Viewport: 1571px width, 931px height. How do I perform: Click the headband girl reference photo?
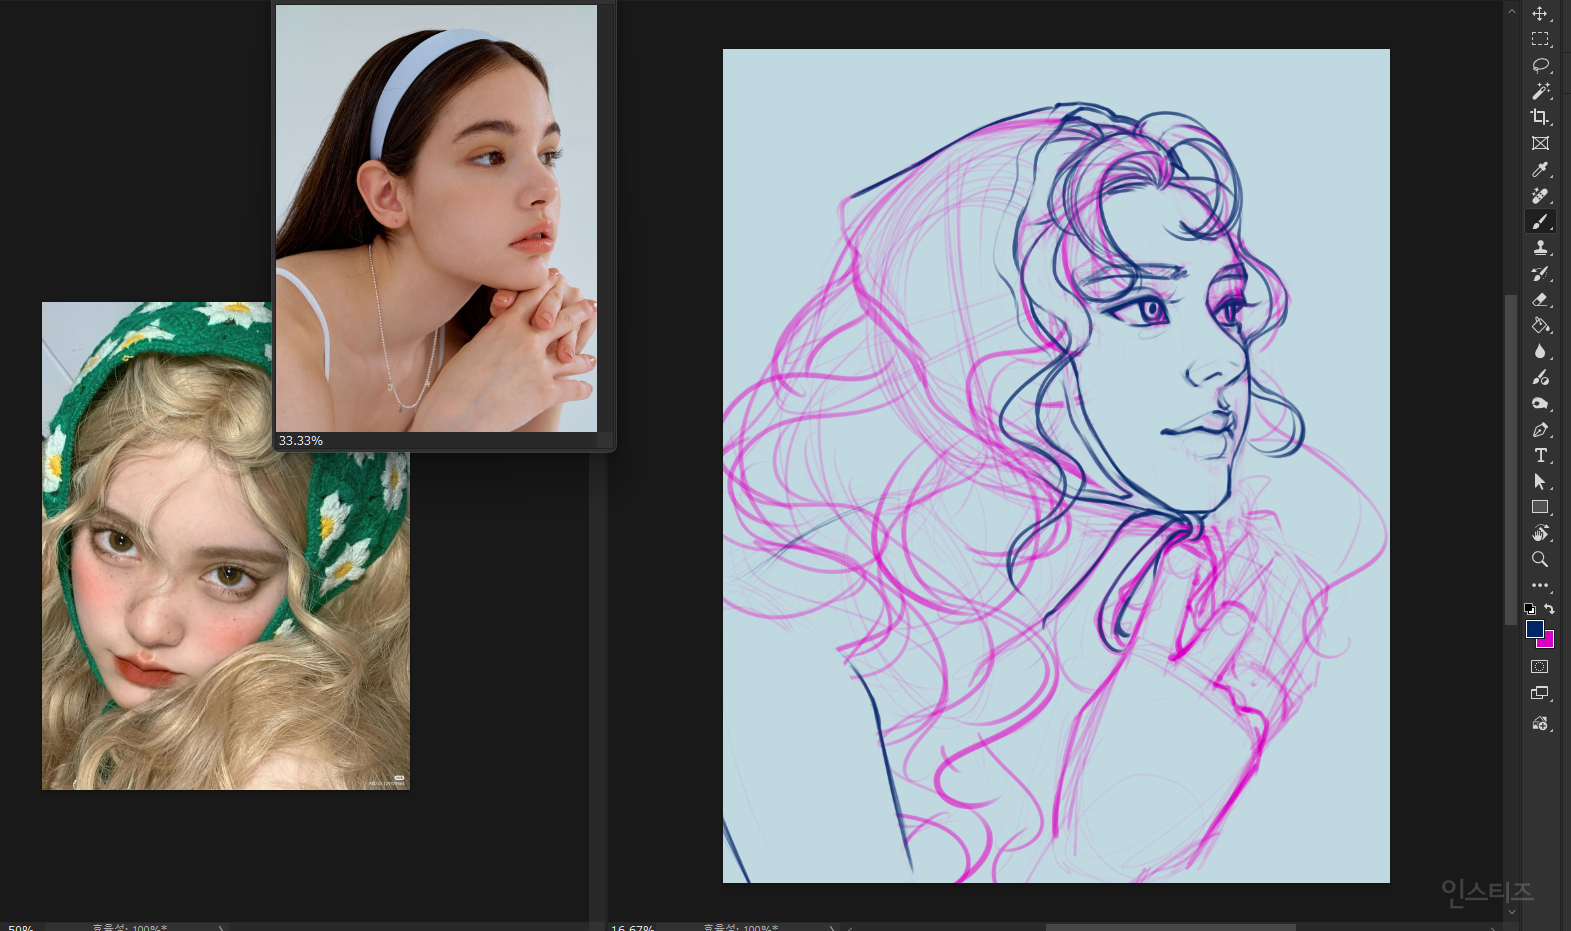(436, 218)
